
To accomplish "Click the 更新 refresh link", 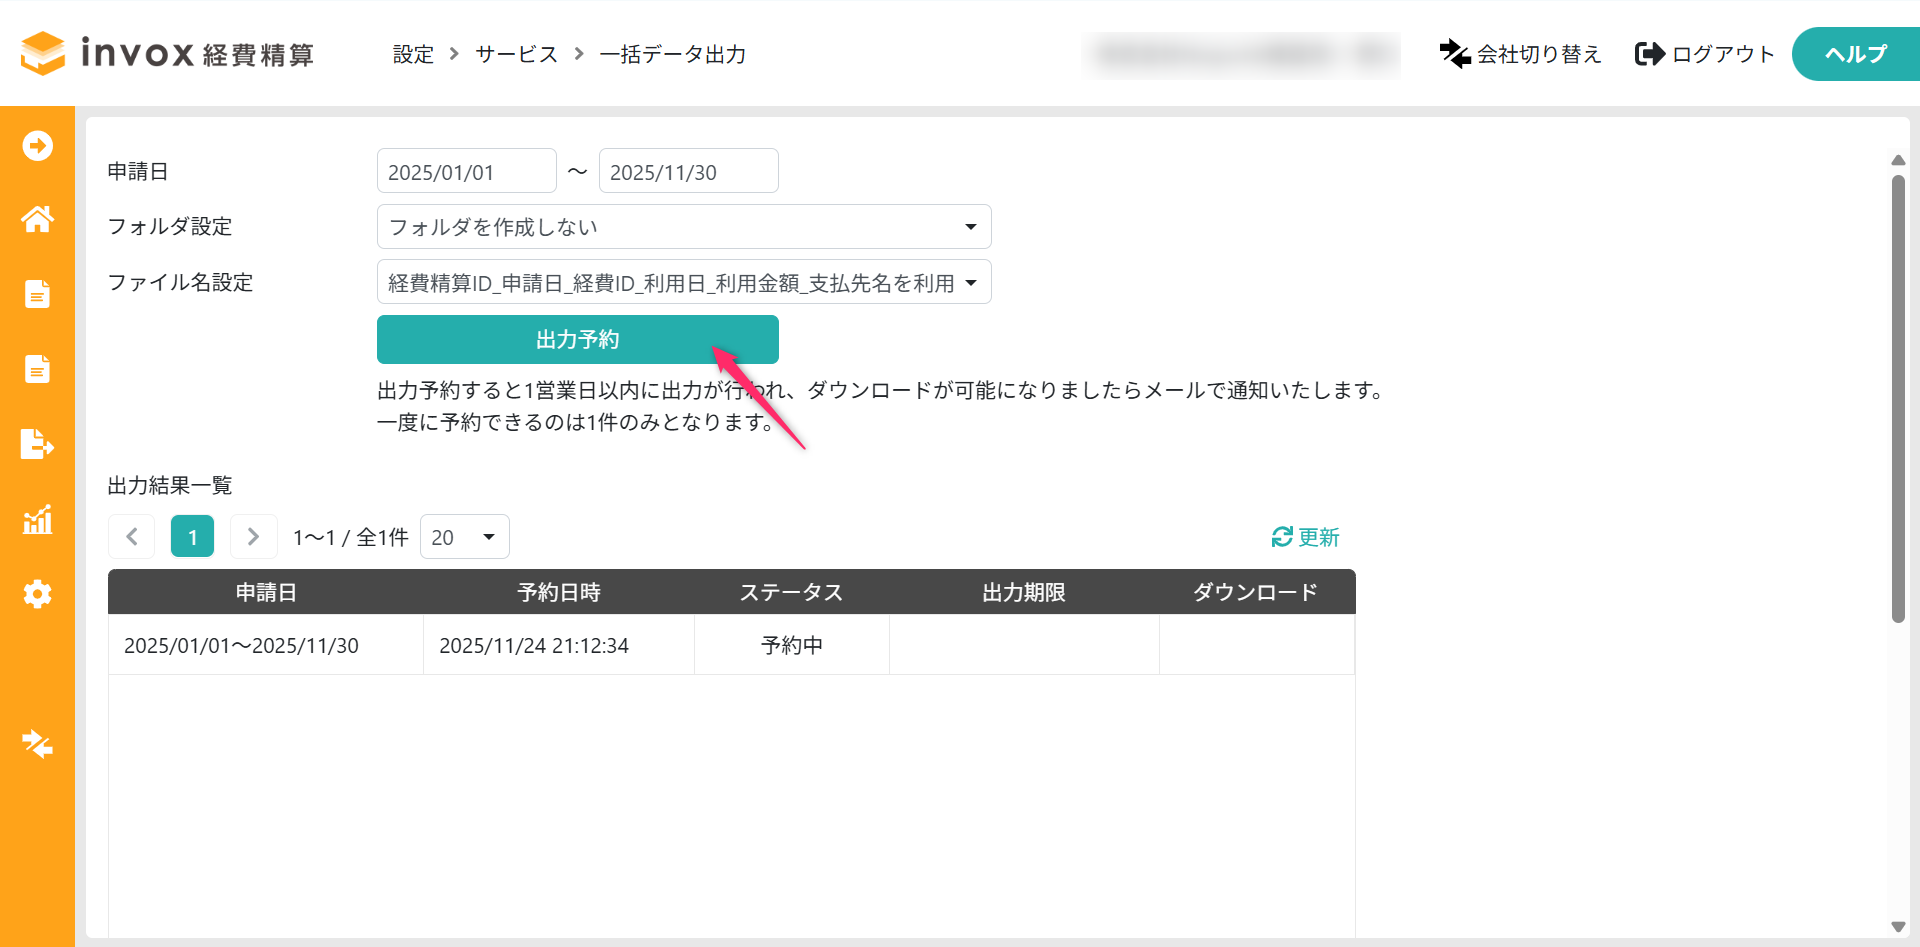I will (1305, 538).
